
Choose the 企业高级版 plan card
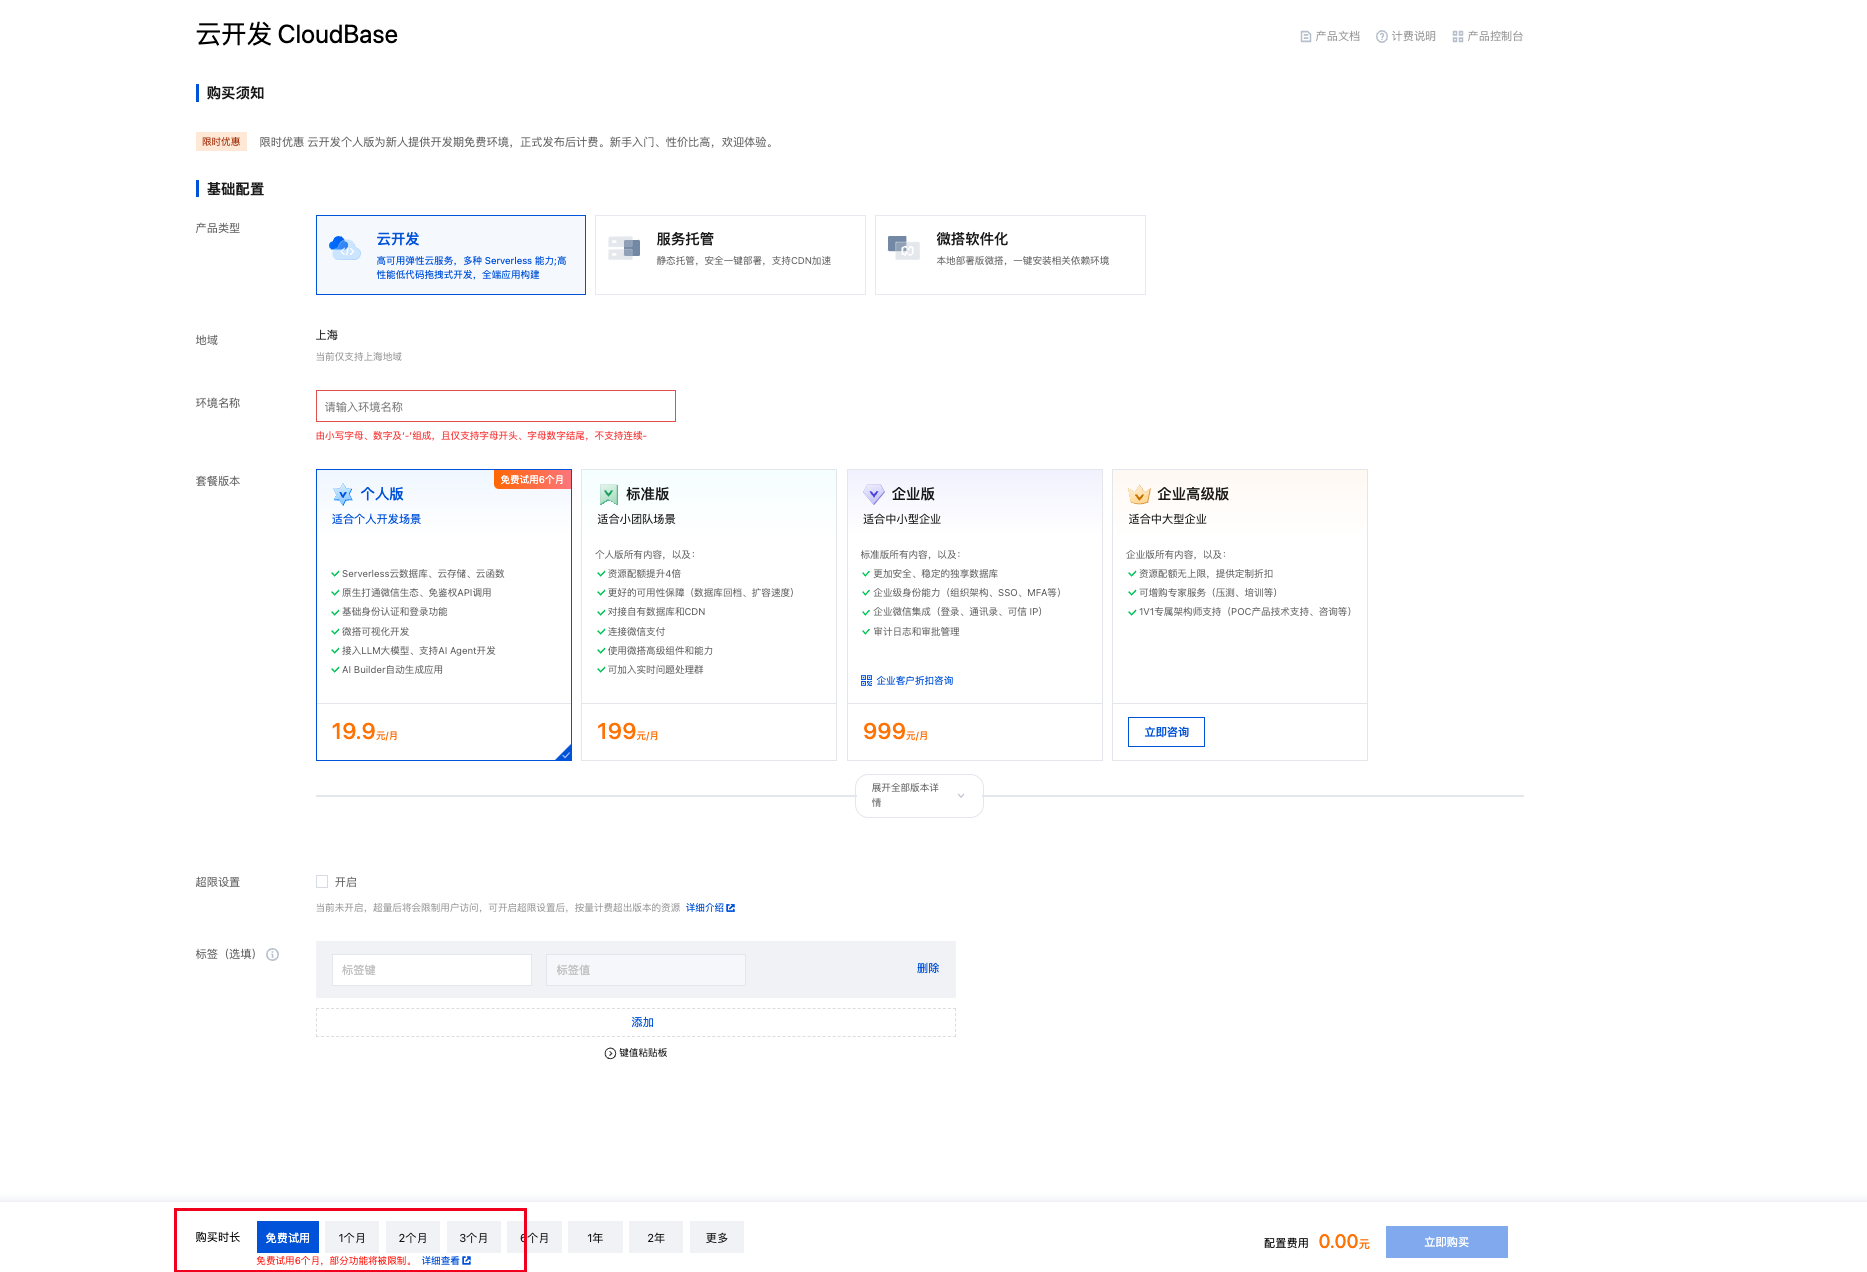click(x=1240, y=615)
